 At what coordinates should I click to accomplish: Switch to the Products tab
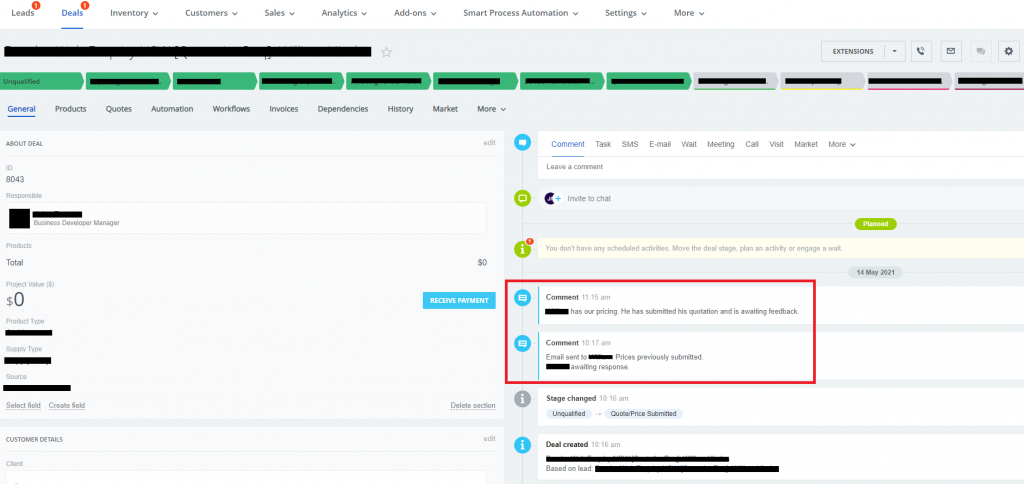[x=70, y=109]
